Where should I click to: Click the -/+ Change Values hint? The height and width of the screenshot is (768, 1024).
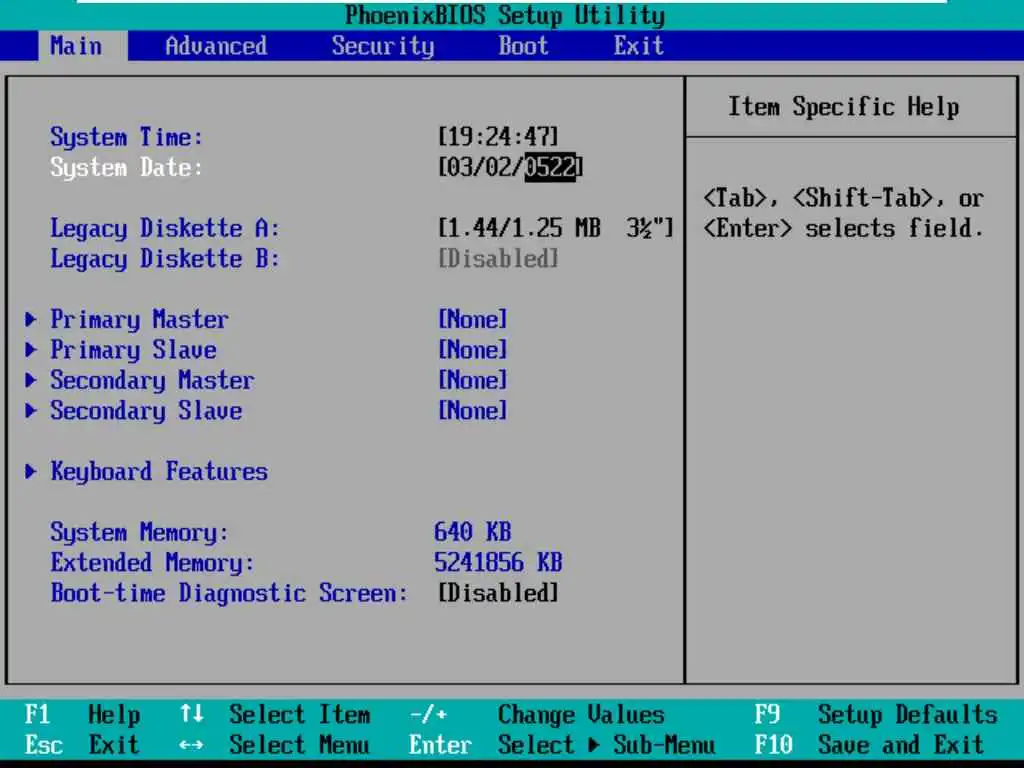537,714
